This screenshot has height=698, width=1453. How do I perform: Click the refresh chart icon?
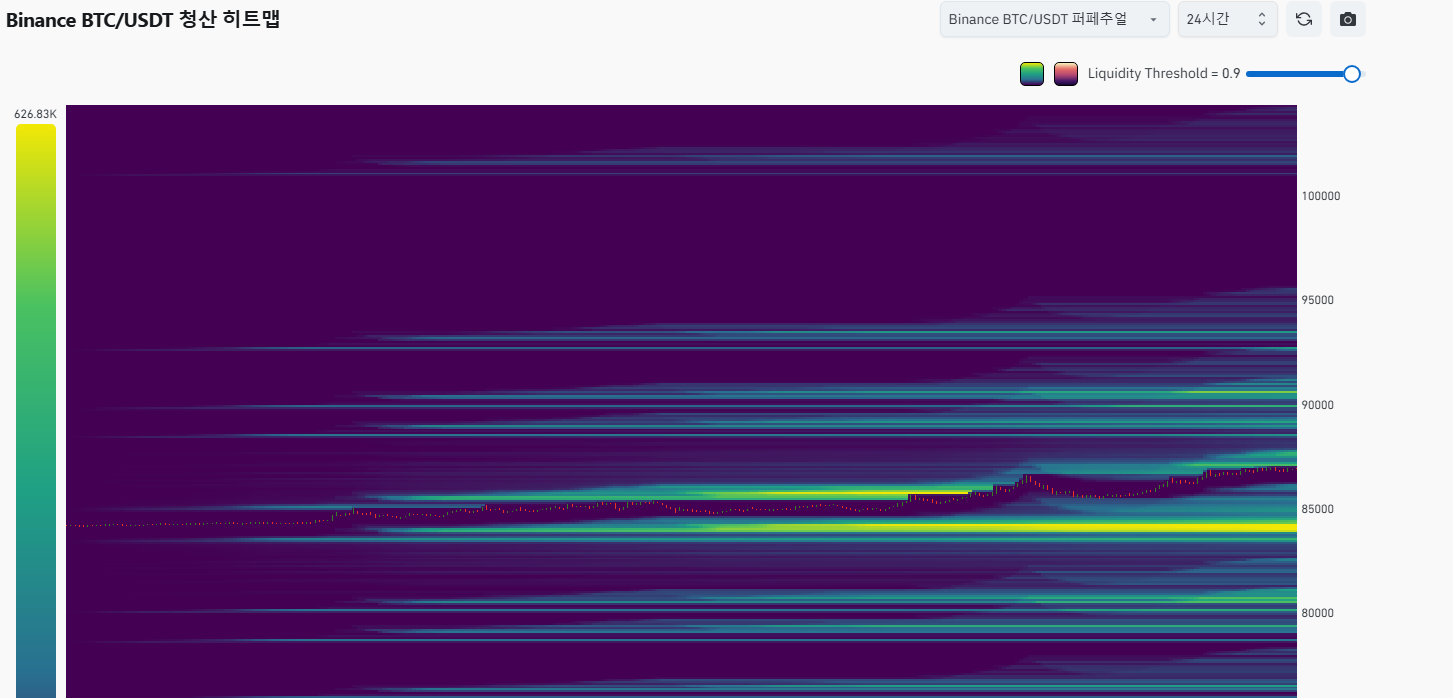coord(1304,19)
